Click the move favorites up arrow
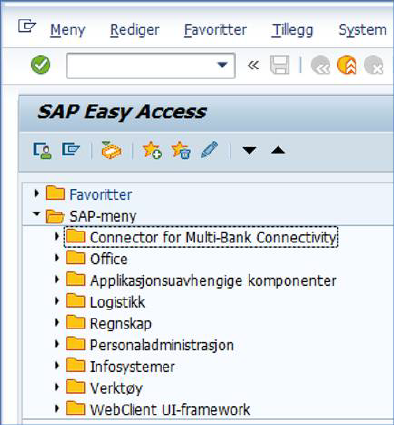This screenshot has height=425, width=394. [x=278, y=150]
